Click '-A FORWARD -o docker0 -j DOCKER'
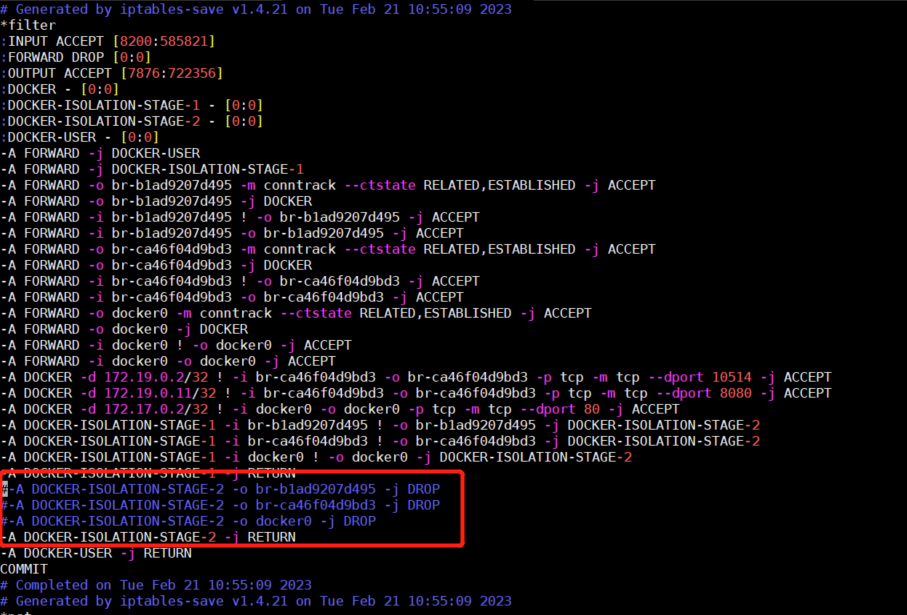The height and width of the screenshot is (615, 907). (x=124, y=329)
